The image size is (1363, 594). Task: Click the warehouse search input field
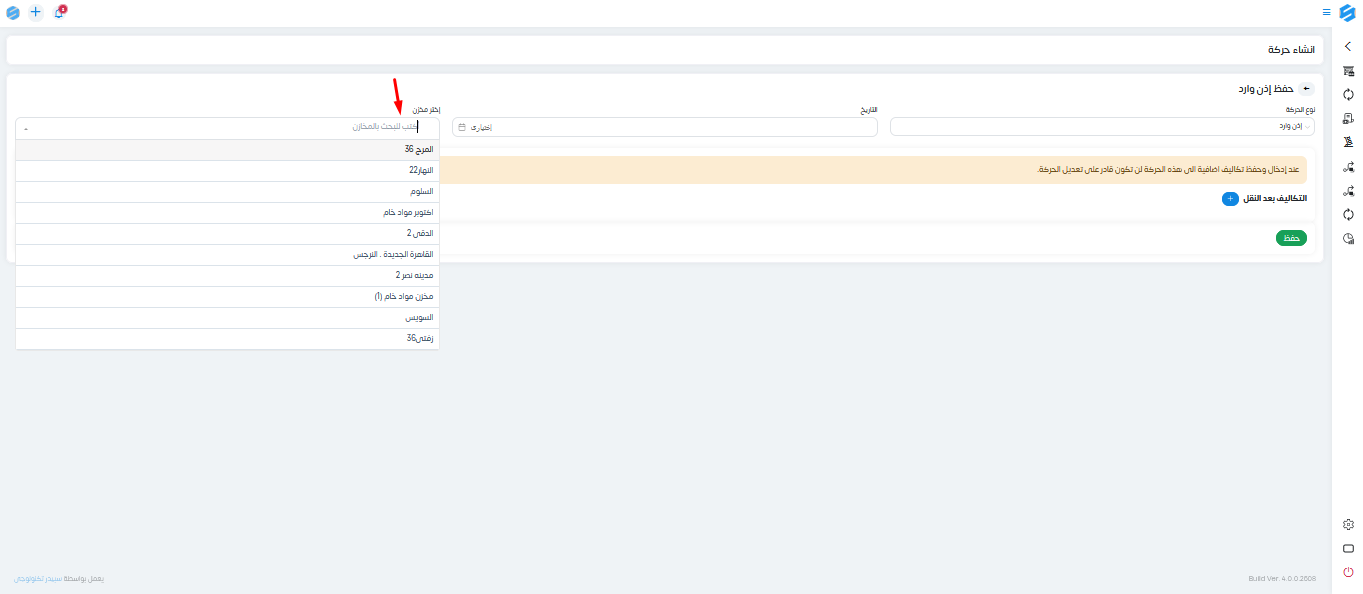[x=227, y=127]
